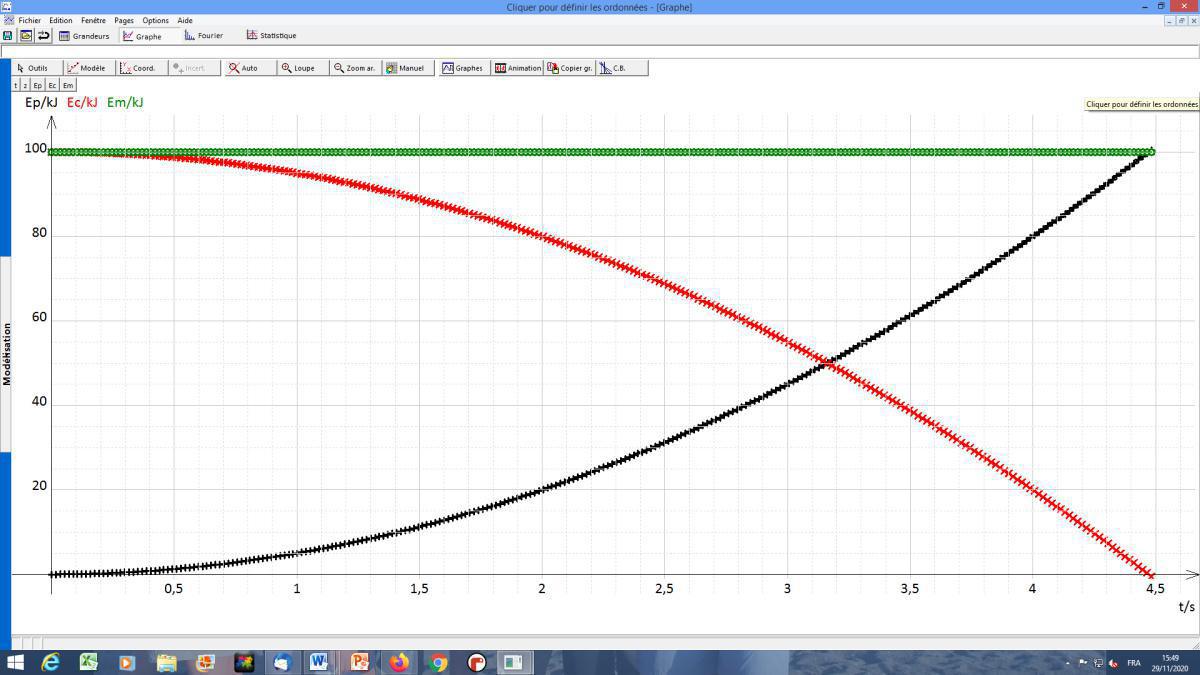Image resolution: width=1200 pixels, height=675 pixels.
Task: Click the Ep/kJ ordinate axis label
Action: pyautogui.click(x=41, y=102)
